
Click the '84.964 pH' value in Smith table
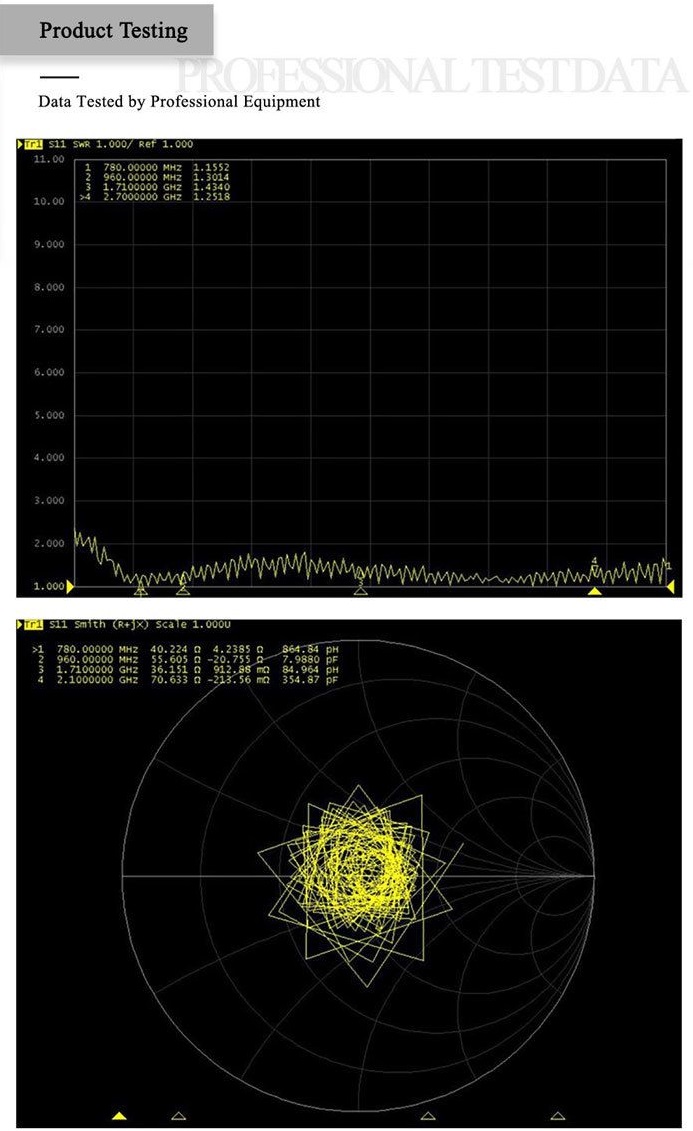310,669
